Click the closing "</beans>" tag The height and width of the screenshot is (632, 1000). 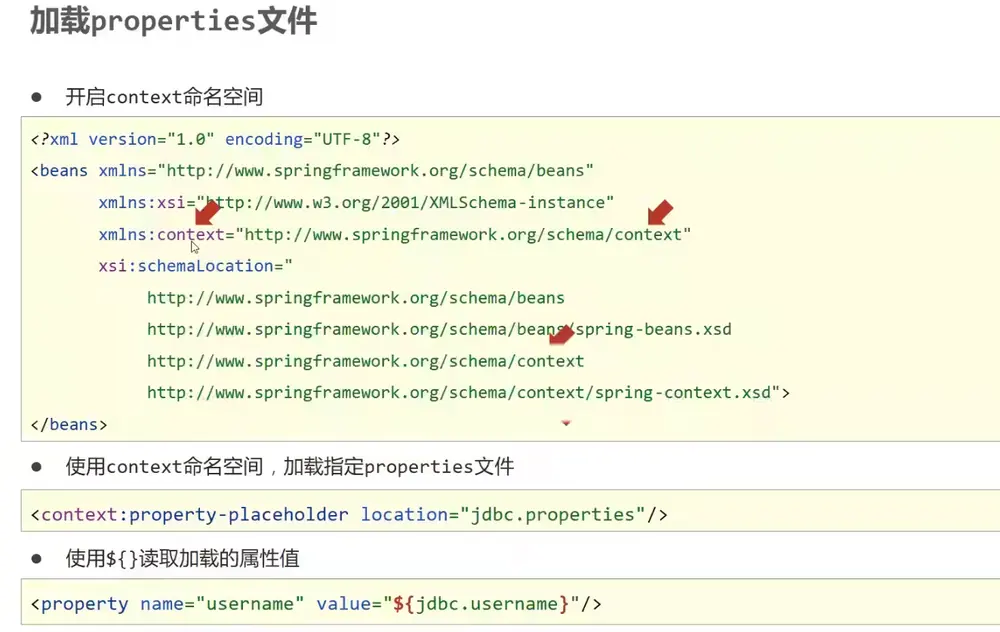coord(69,425)
